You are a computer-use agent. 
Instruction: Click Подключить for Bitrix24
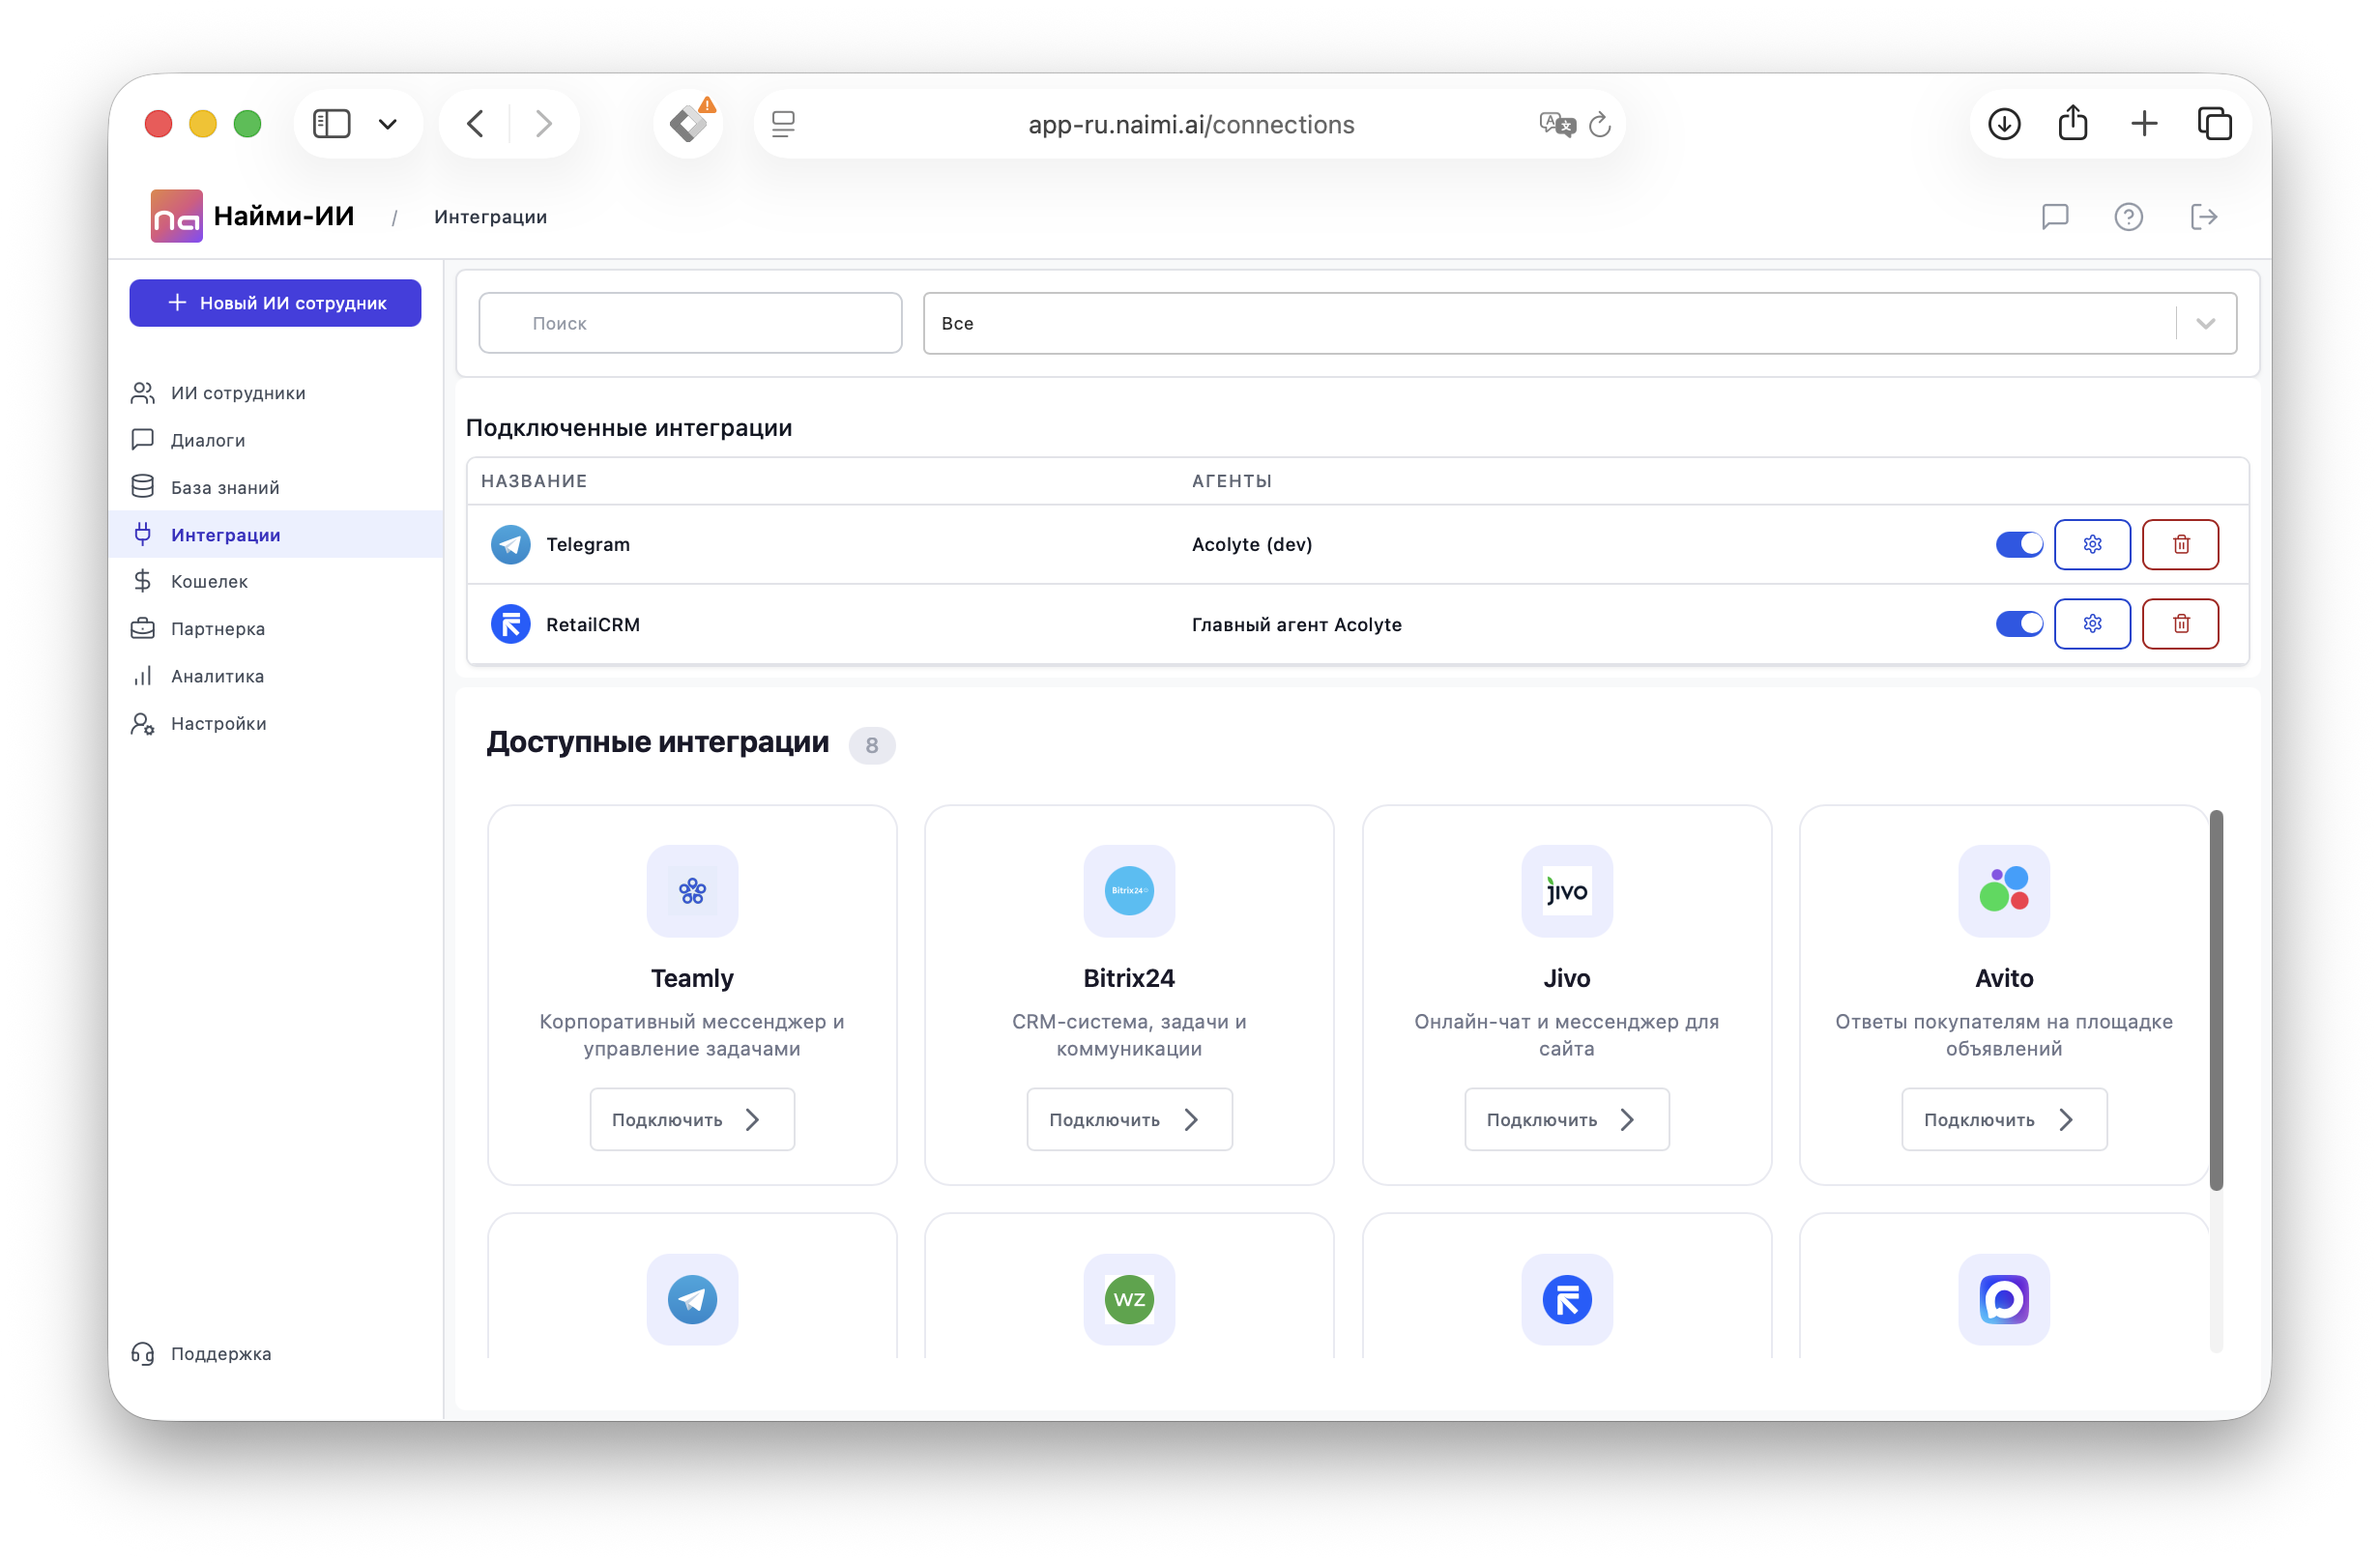pyautogui.click(x=1129, y=1119)
